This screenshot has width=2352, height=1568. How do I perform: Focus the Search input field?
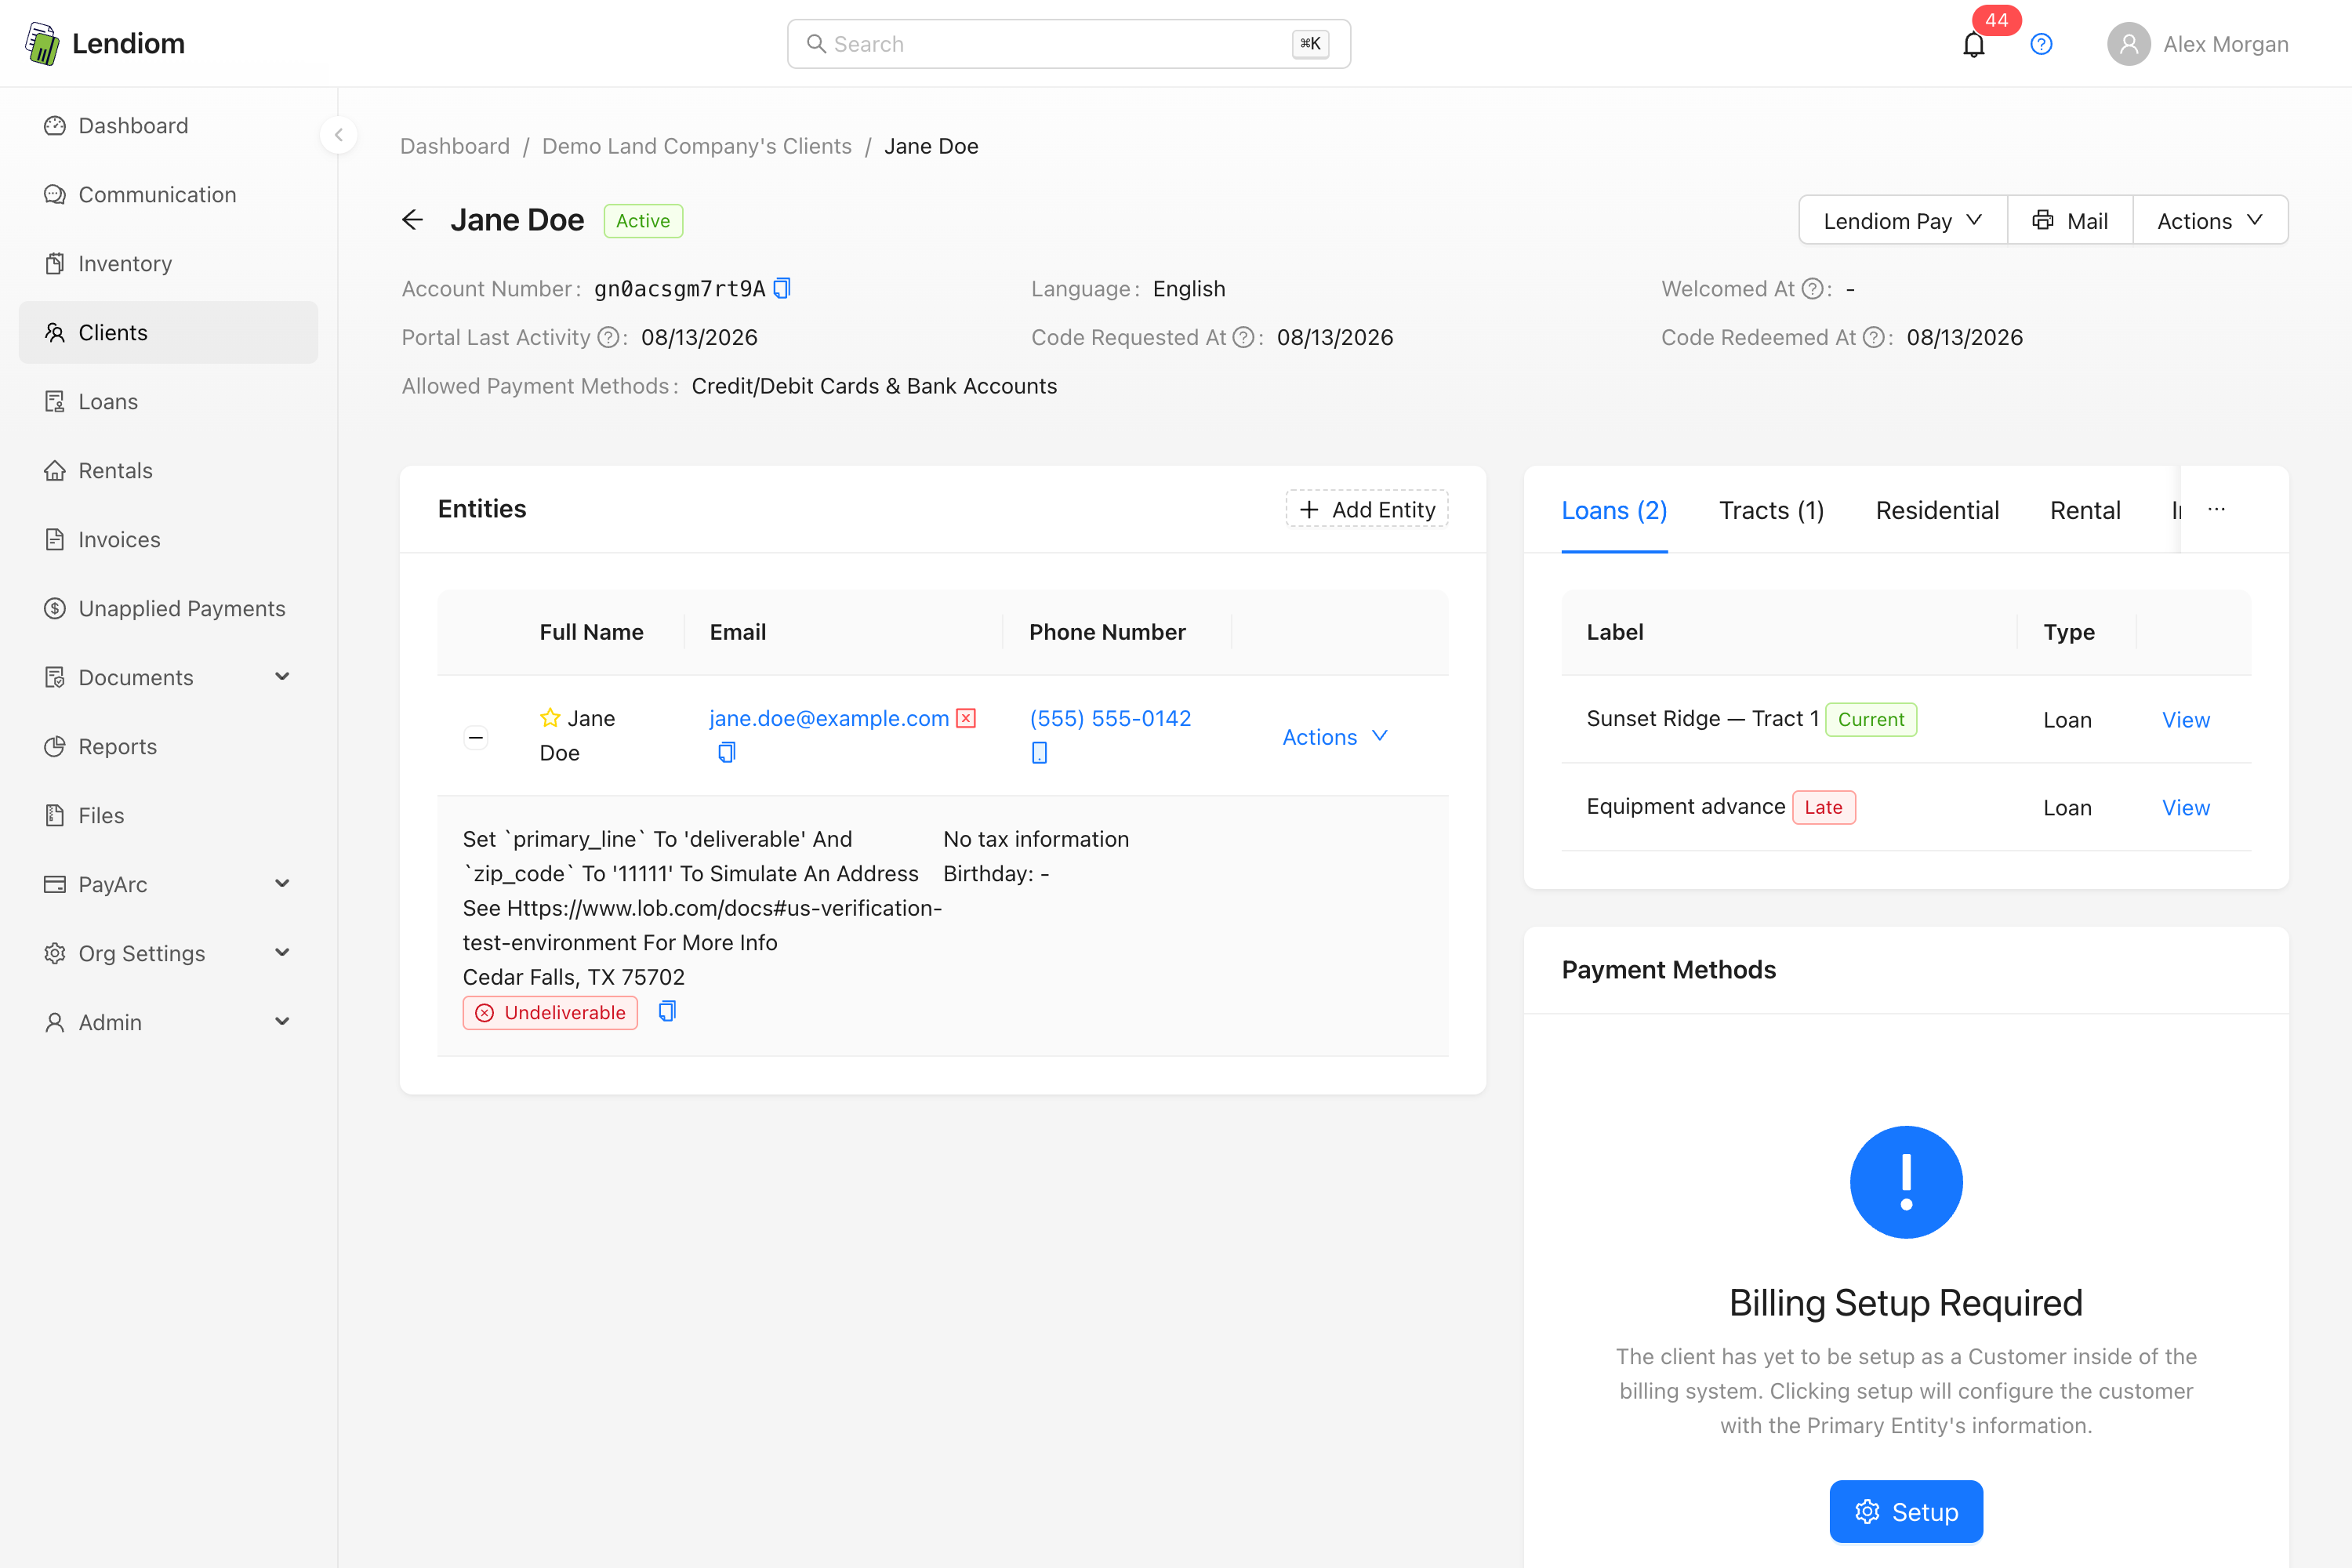pyautogui.click(x=1069, y=44)
